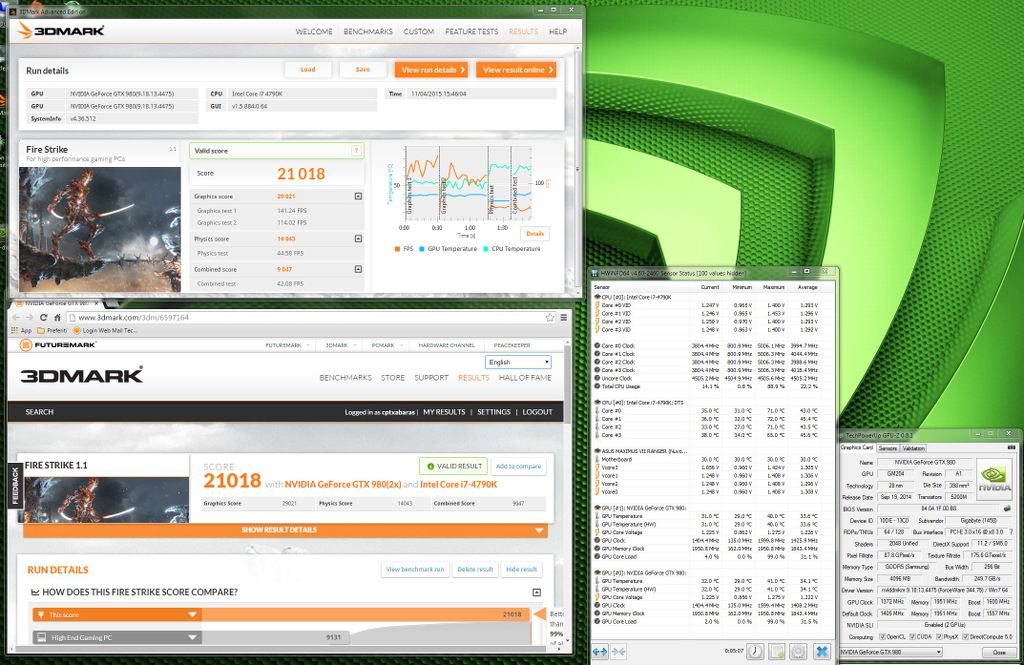Go to the browser home page
Viewport: 1024px width, 665px height.
(x=57, y=317)
